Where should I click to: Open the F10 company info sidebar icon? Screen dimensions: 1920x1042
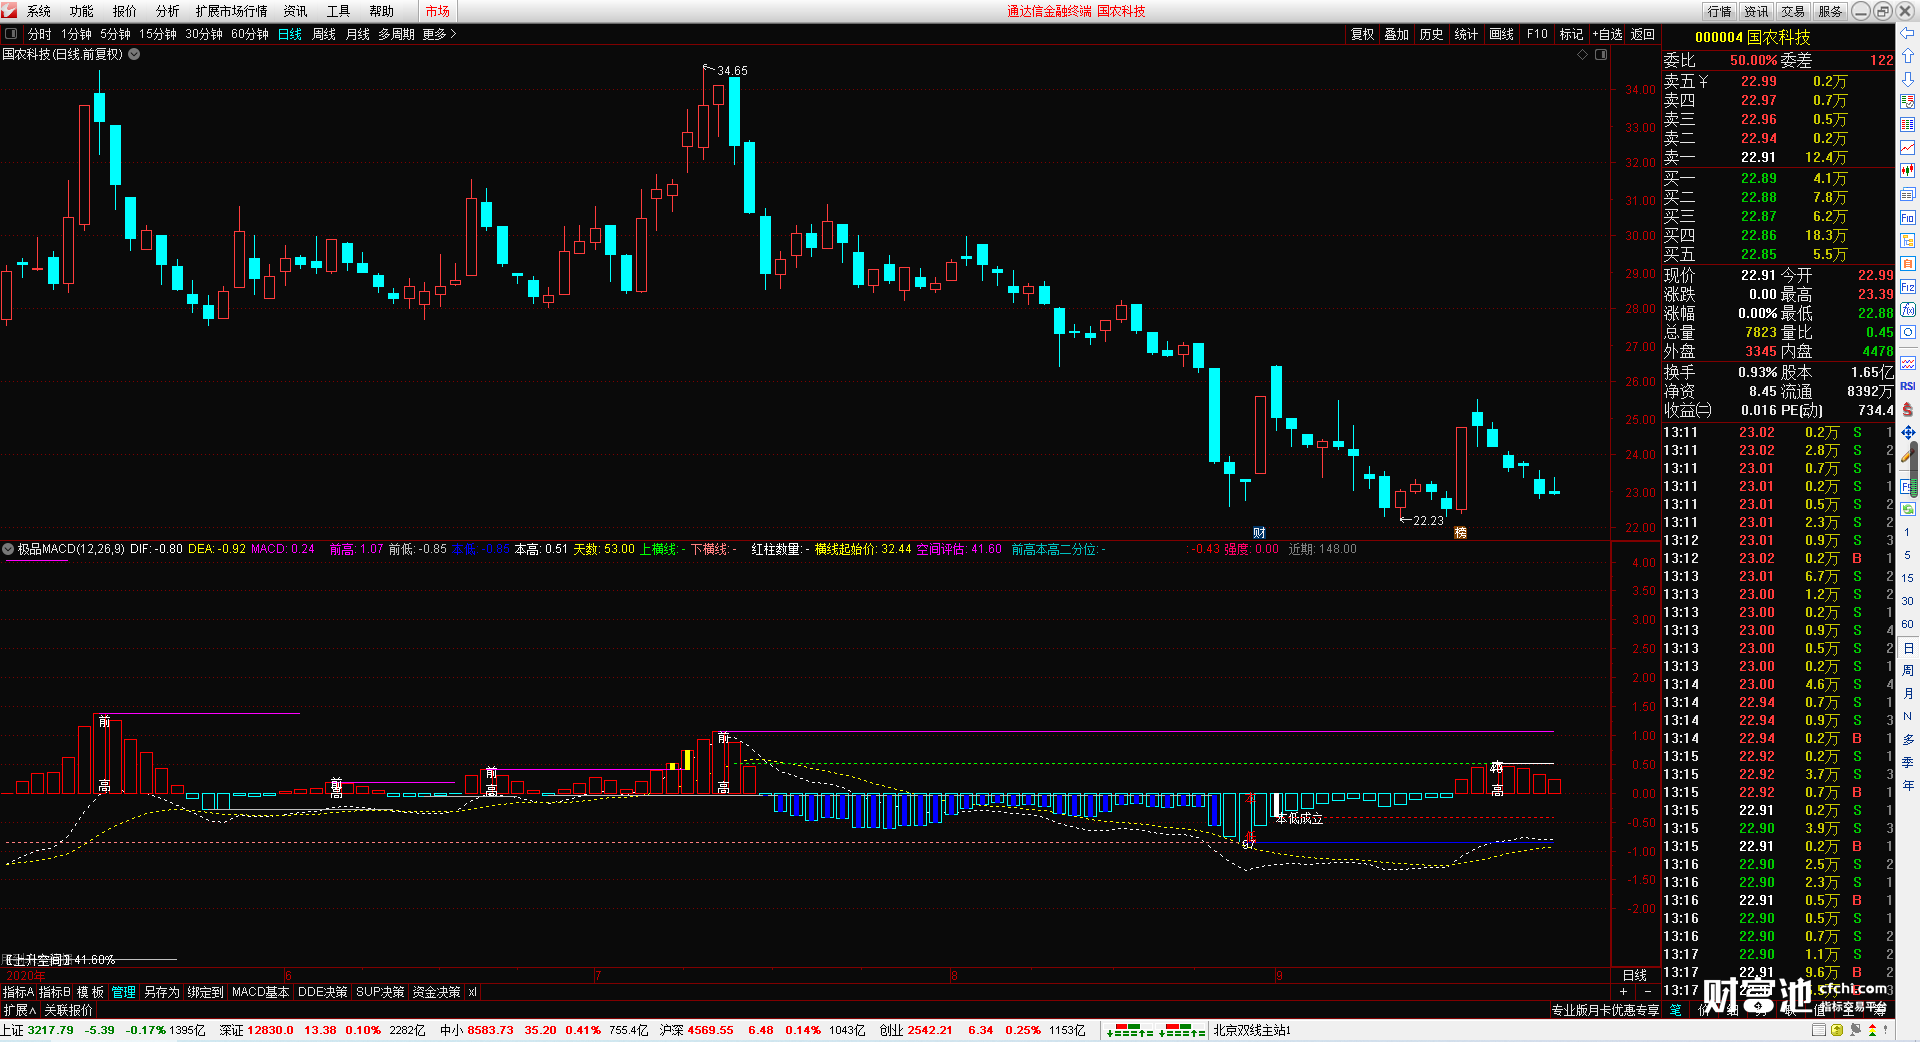[x=1908, y=217]
